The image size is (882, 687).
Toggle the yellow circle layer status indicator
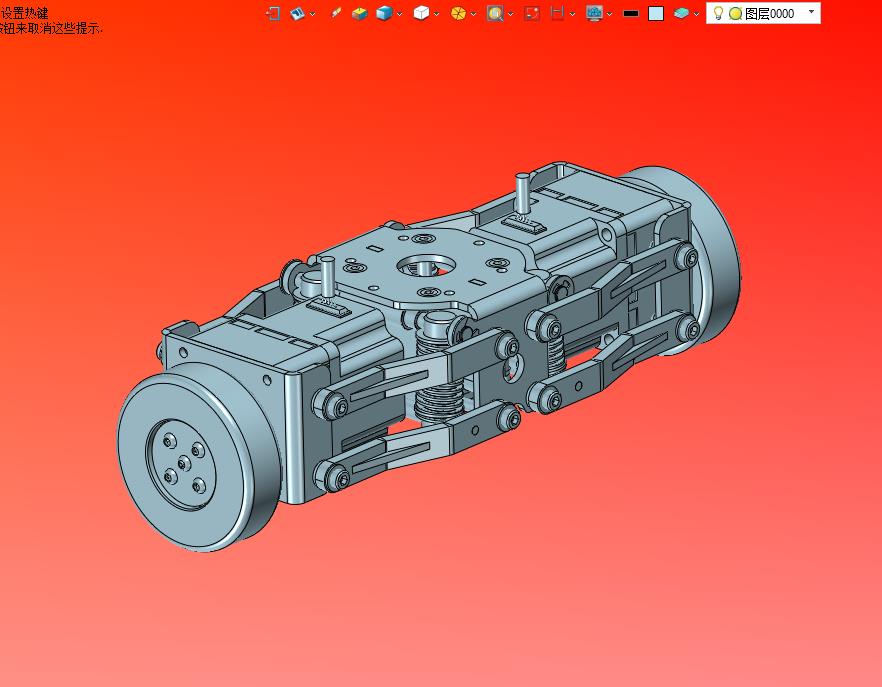pyautogui.click(x=735, y=14)
